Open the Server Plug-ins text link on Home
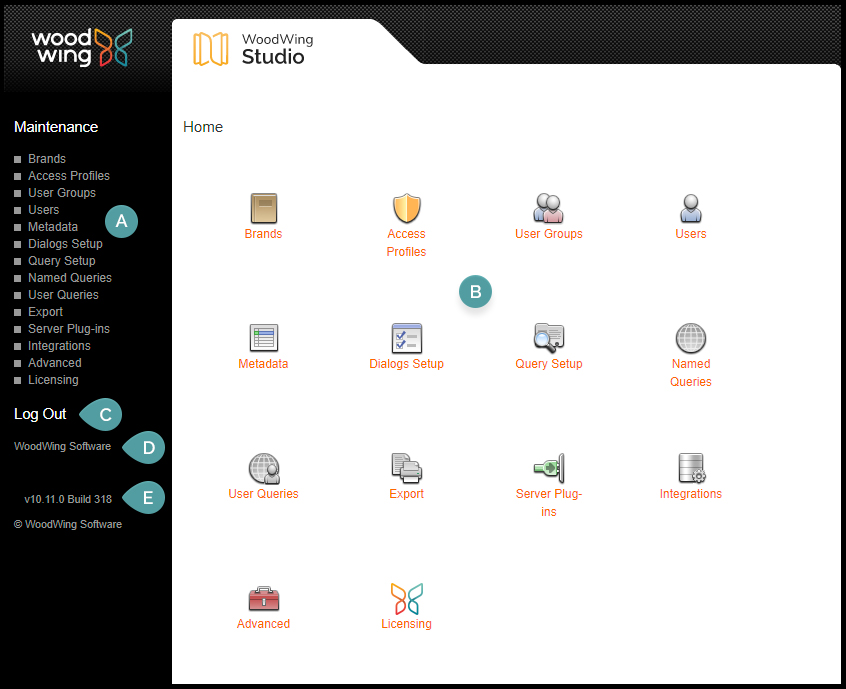This screenshot has height=689, width=846. point(549,503)
